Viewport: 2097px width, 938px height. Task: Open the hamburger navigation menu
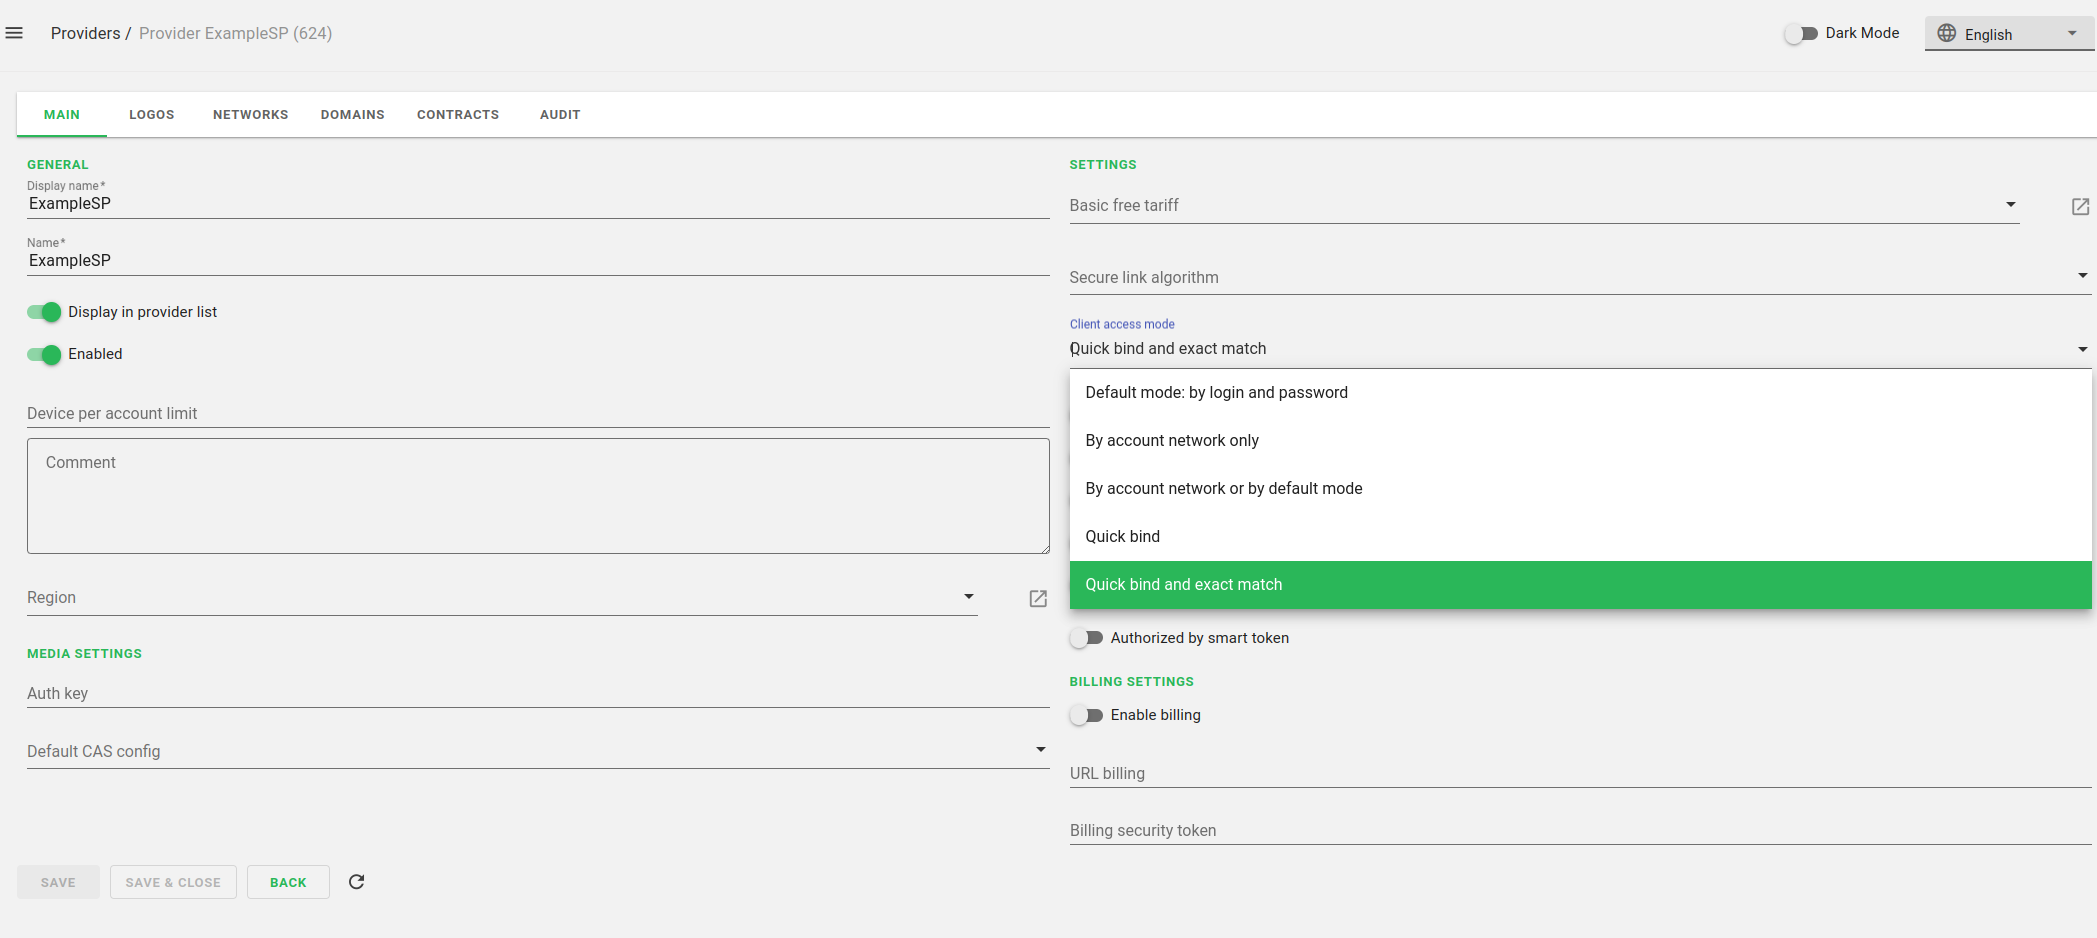[14, 33]
